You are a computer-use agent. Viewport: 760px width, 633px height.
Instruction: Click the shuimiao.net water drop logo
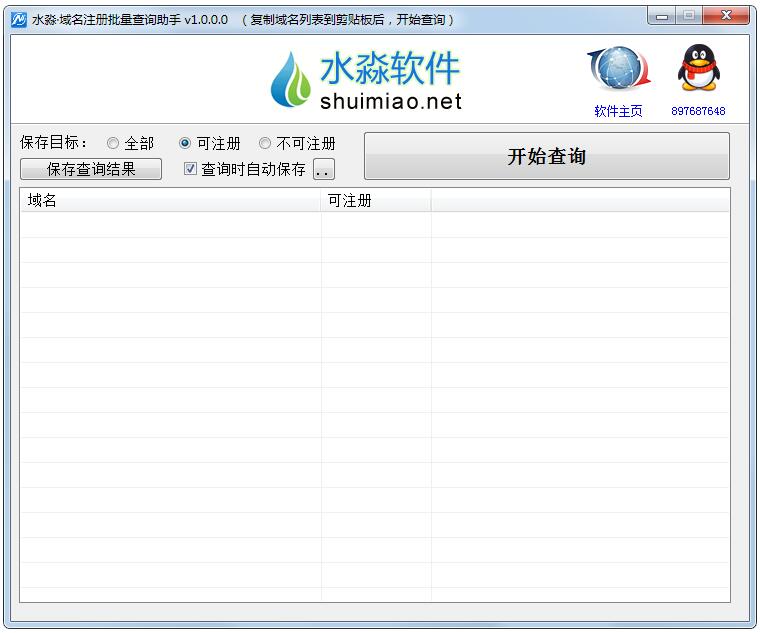point(290,79)
